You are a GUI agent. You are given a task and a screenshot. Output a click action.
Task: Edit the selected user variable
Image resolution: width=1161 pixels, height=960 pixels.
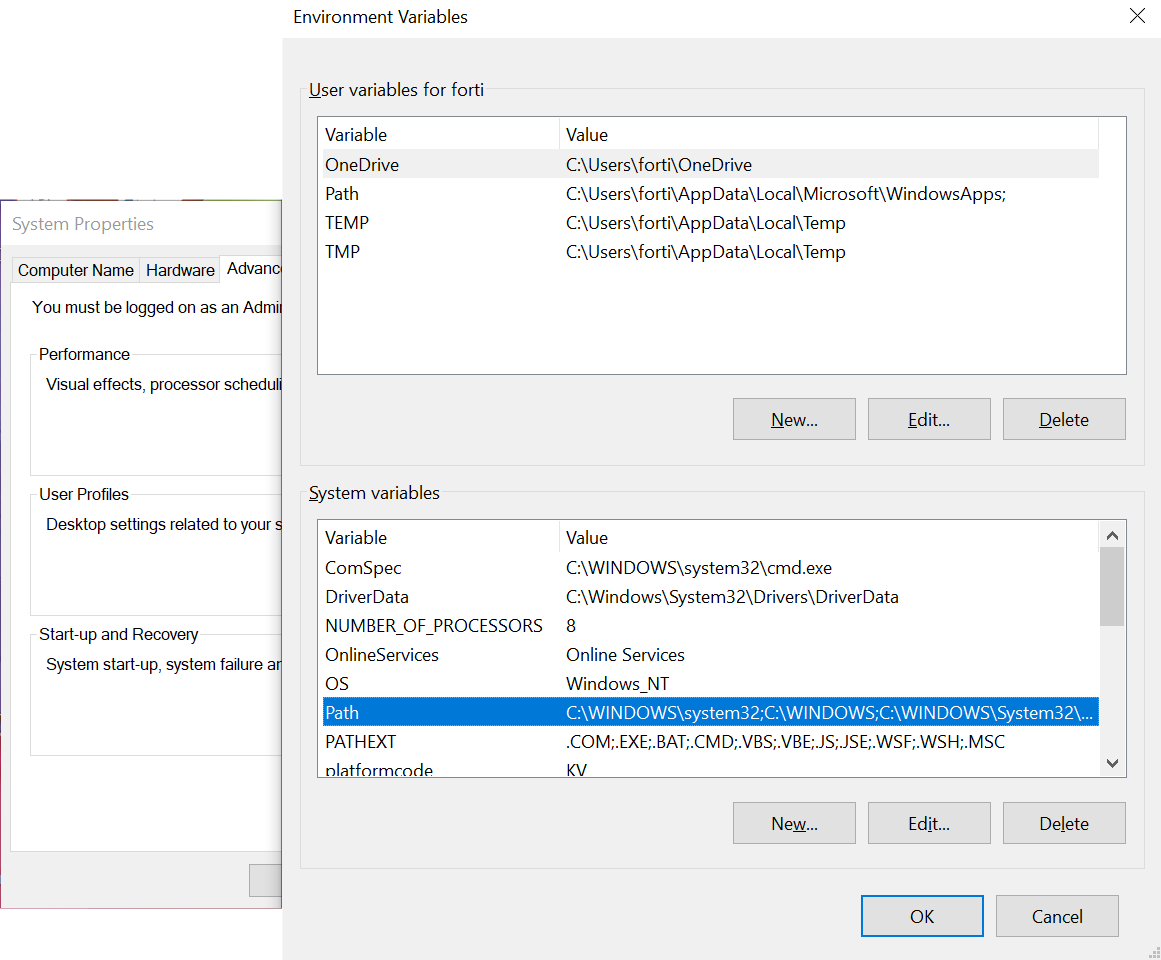coord(929,419)
